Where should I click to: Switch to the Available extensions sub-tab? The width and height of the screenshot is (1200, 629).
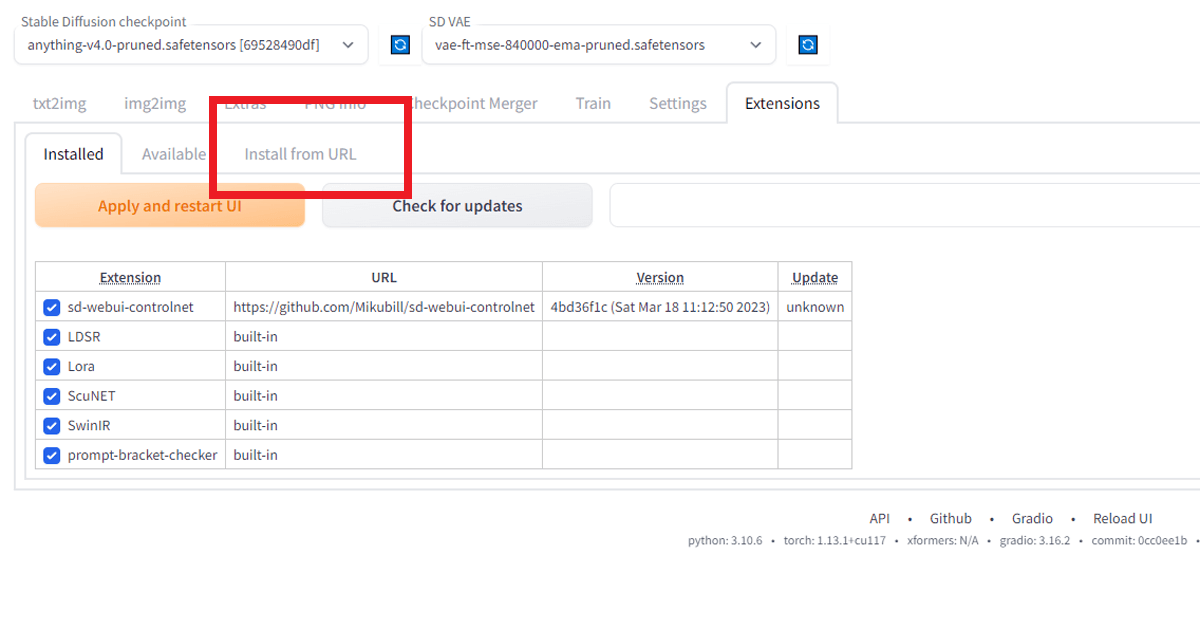pyautogui.click(x=173, y=154)
